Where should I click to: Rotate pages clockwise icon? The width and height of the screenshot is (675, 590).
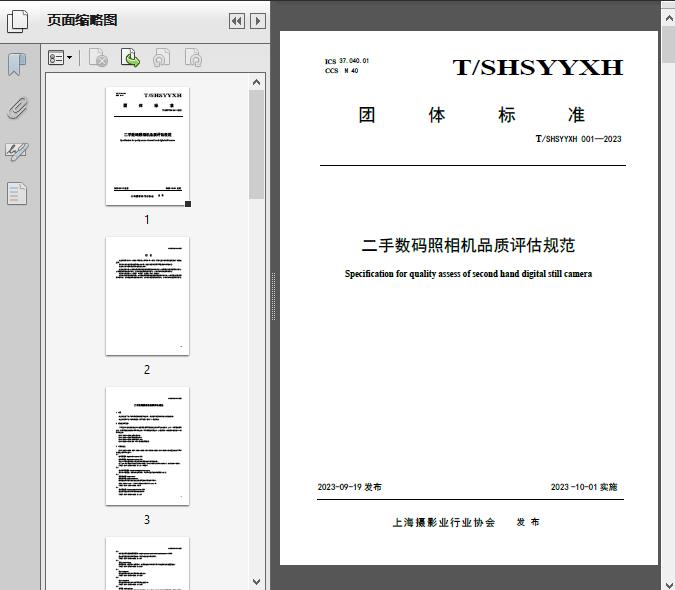(193, 58)
